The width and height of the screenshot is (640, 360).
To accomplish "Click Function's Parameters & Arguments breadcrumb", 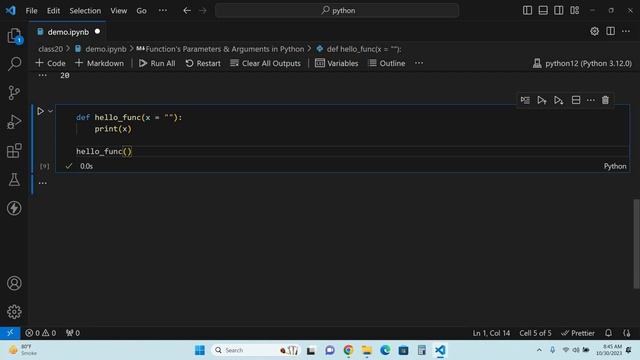I will pyautogui.click(x=220, y=49).
